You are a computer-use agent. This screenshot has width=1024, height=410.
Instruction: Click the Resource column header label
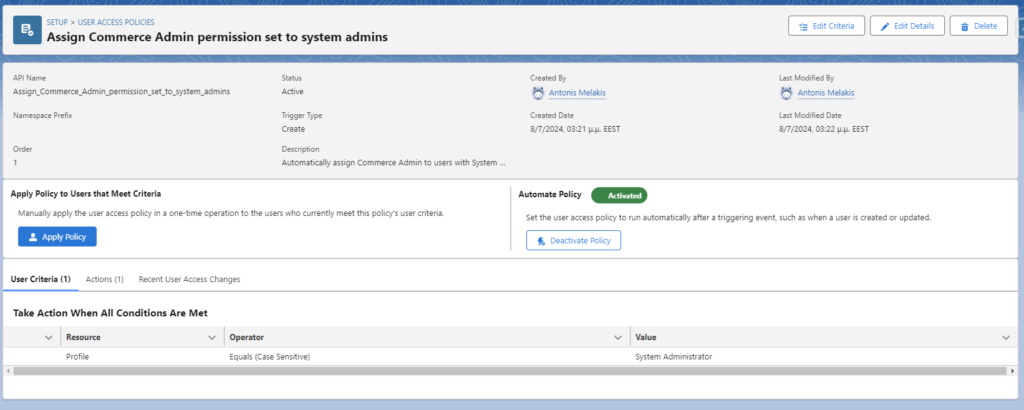(83, 338)
